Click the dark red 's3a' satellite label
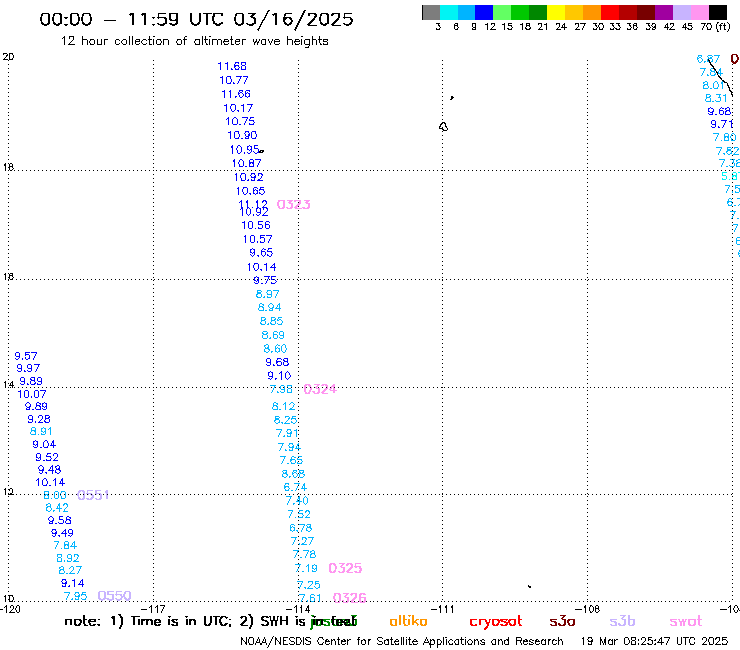Screen dimensions: 740x650 pos(562,621)
